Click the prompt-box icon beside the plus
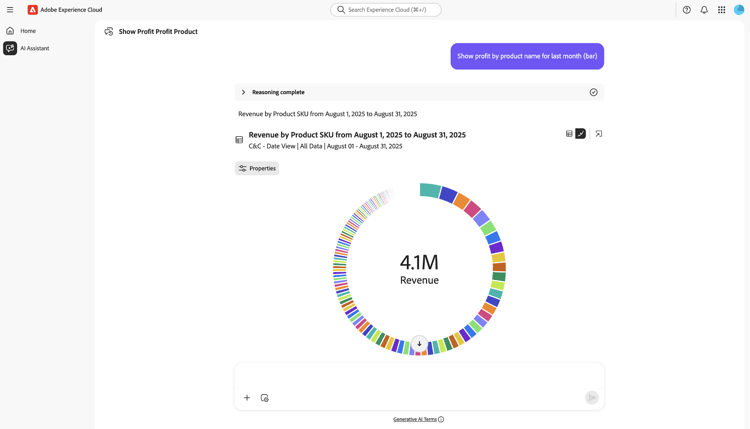This screenshot has width=750, height=429. pyautogui.click(x=265, y=398)
